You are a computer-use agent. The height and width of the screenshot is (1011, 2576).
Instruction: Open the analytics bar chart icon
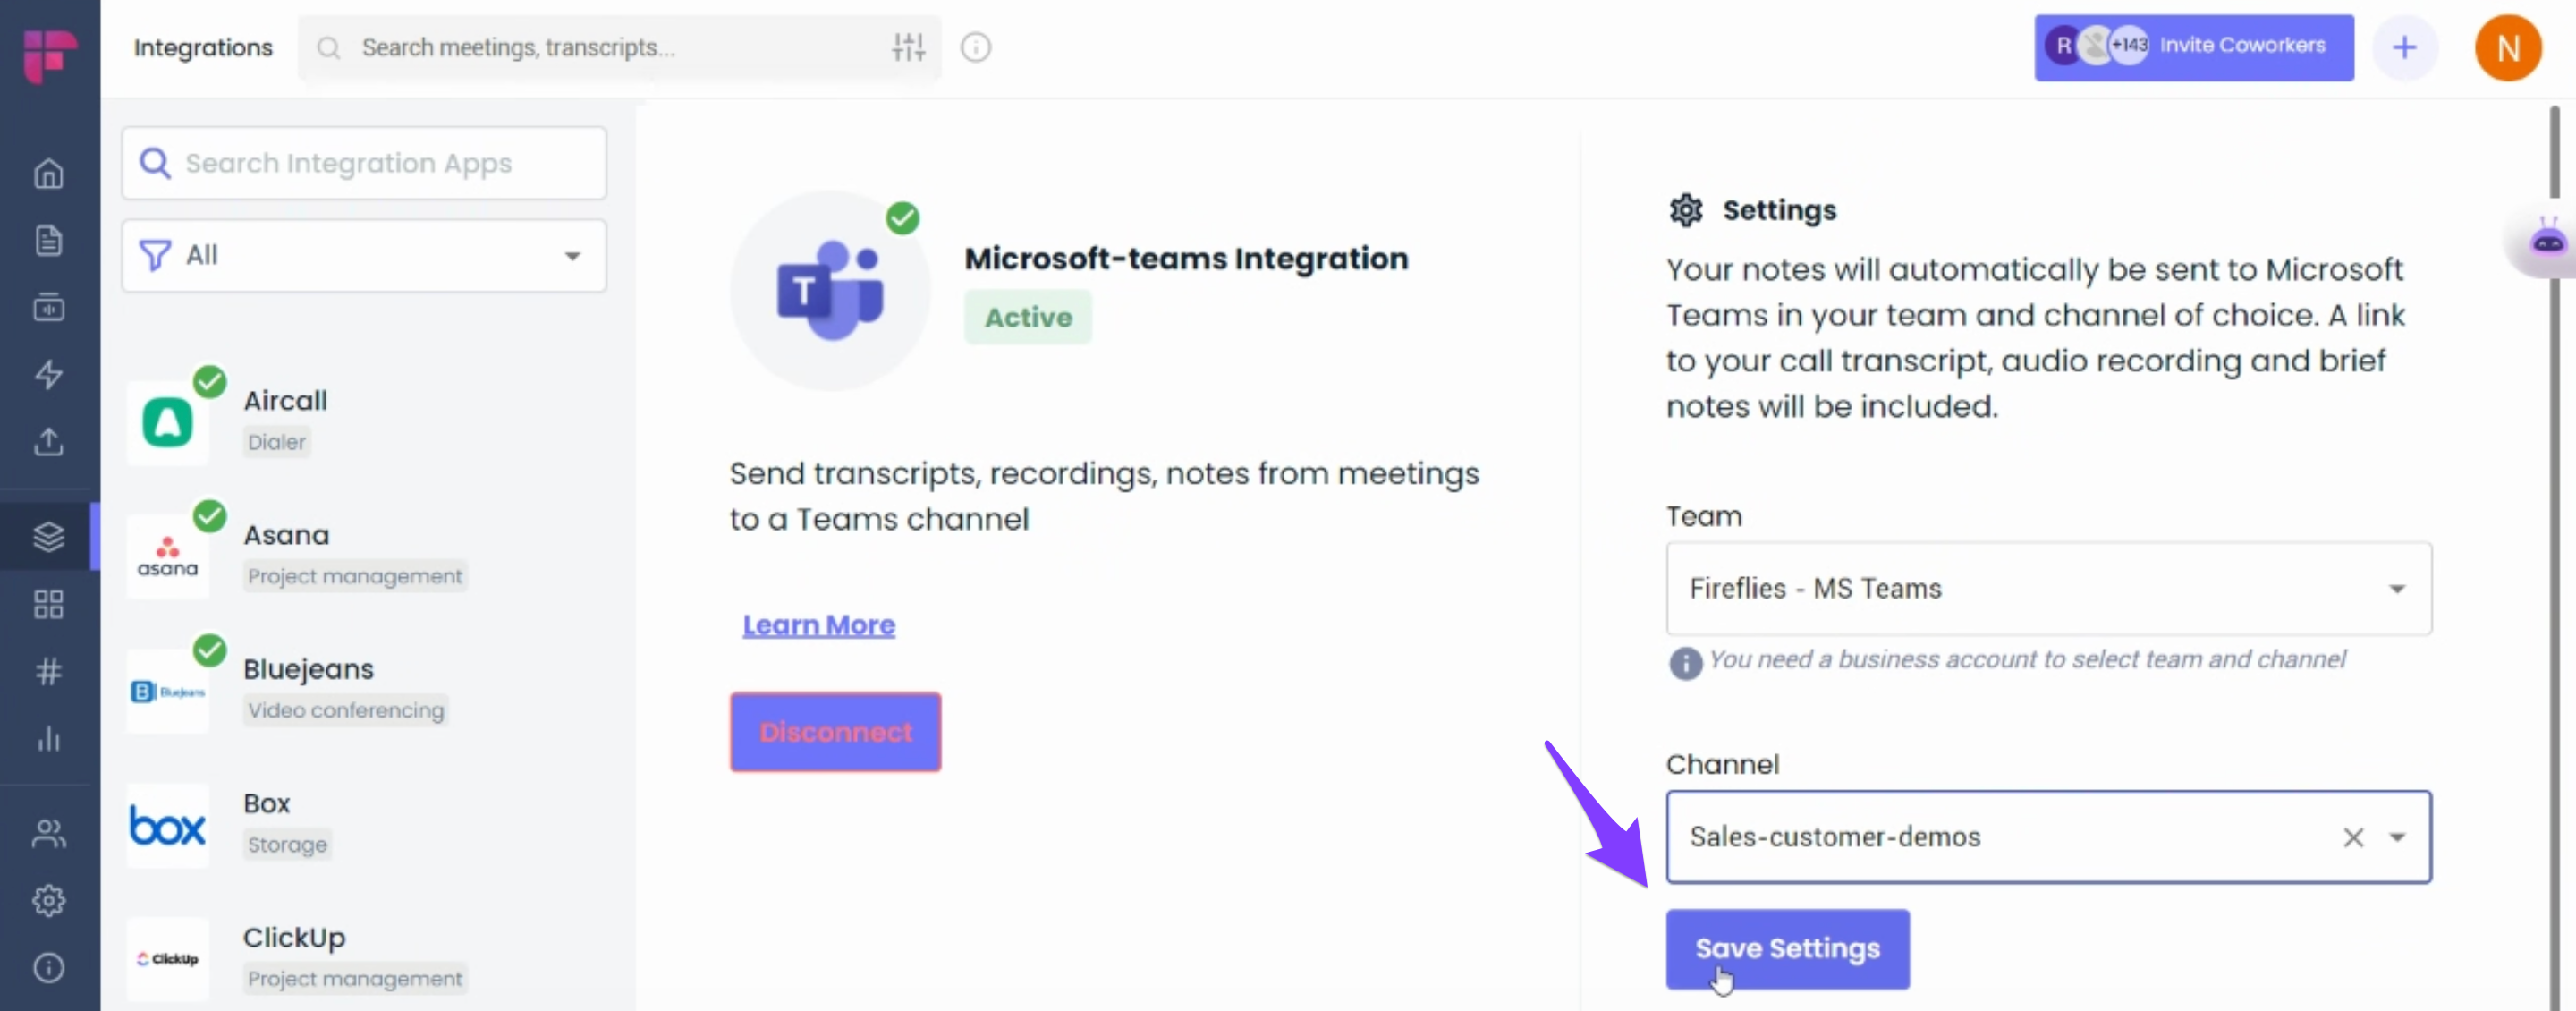(49, 739)
